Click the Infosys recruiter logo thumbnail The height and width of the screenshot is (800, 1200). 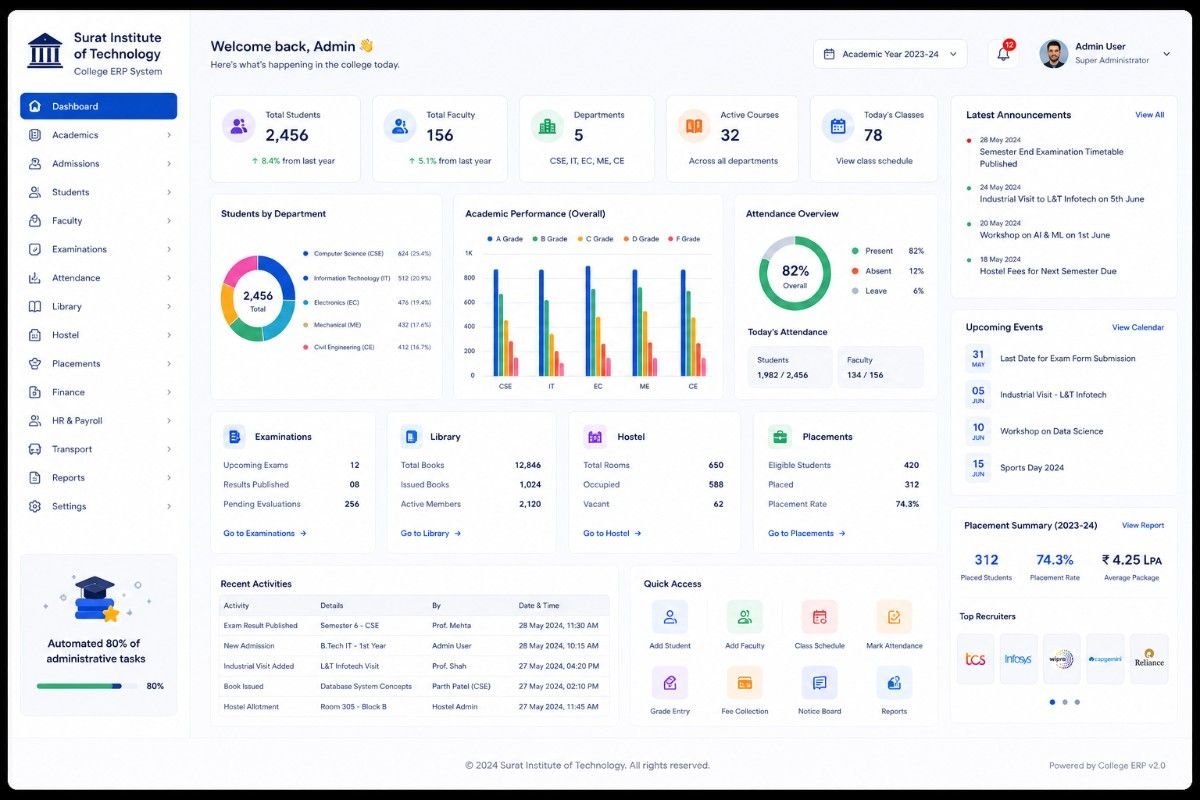point(1018,659)
